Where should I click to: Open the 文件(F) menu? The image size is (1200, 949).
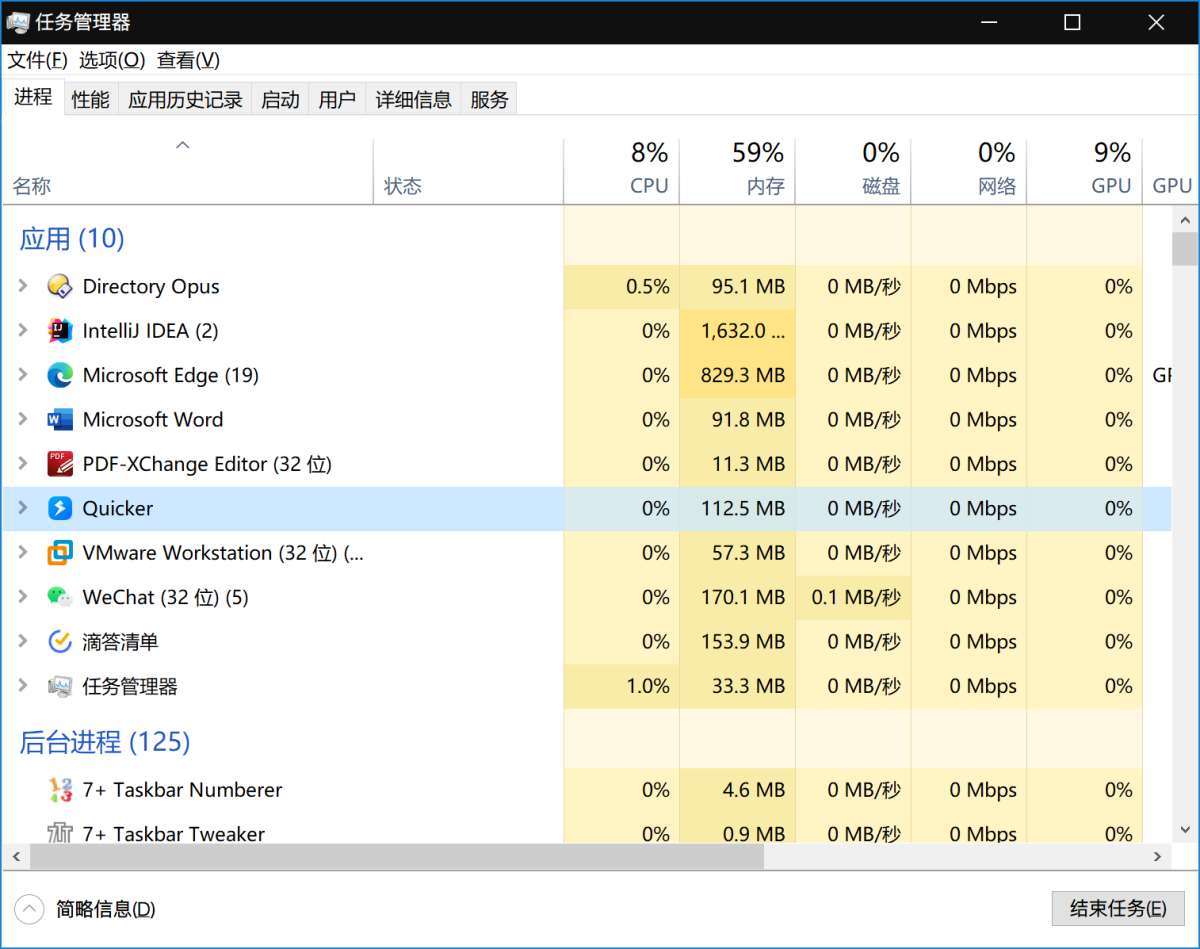[x=38, y=60]
